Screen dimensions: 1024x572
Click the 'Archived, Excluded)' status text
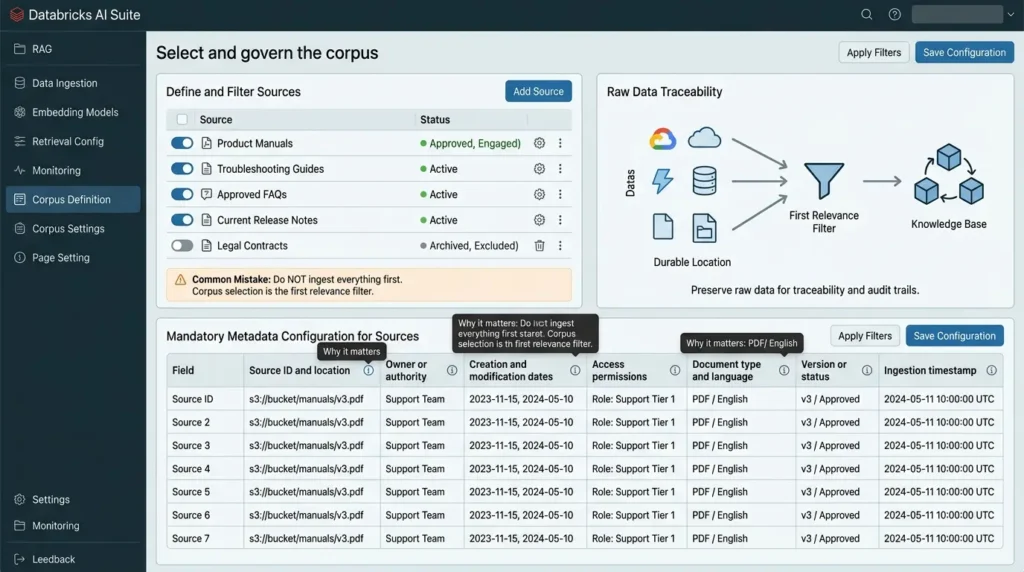474,246
